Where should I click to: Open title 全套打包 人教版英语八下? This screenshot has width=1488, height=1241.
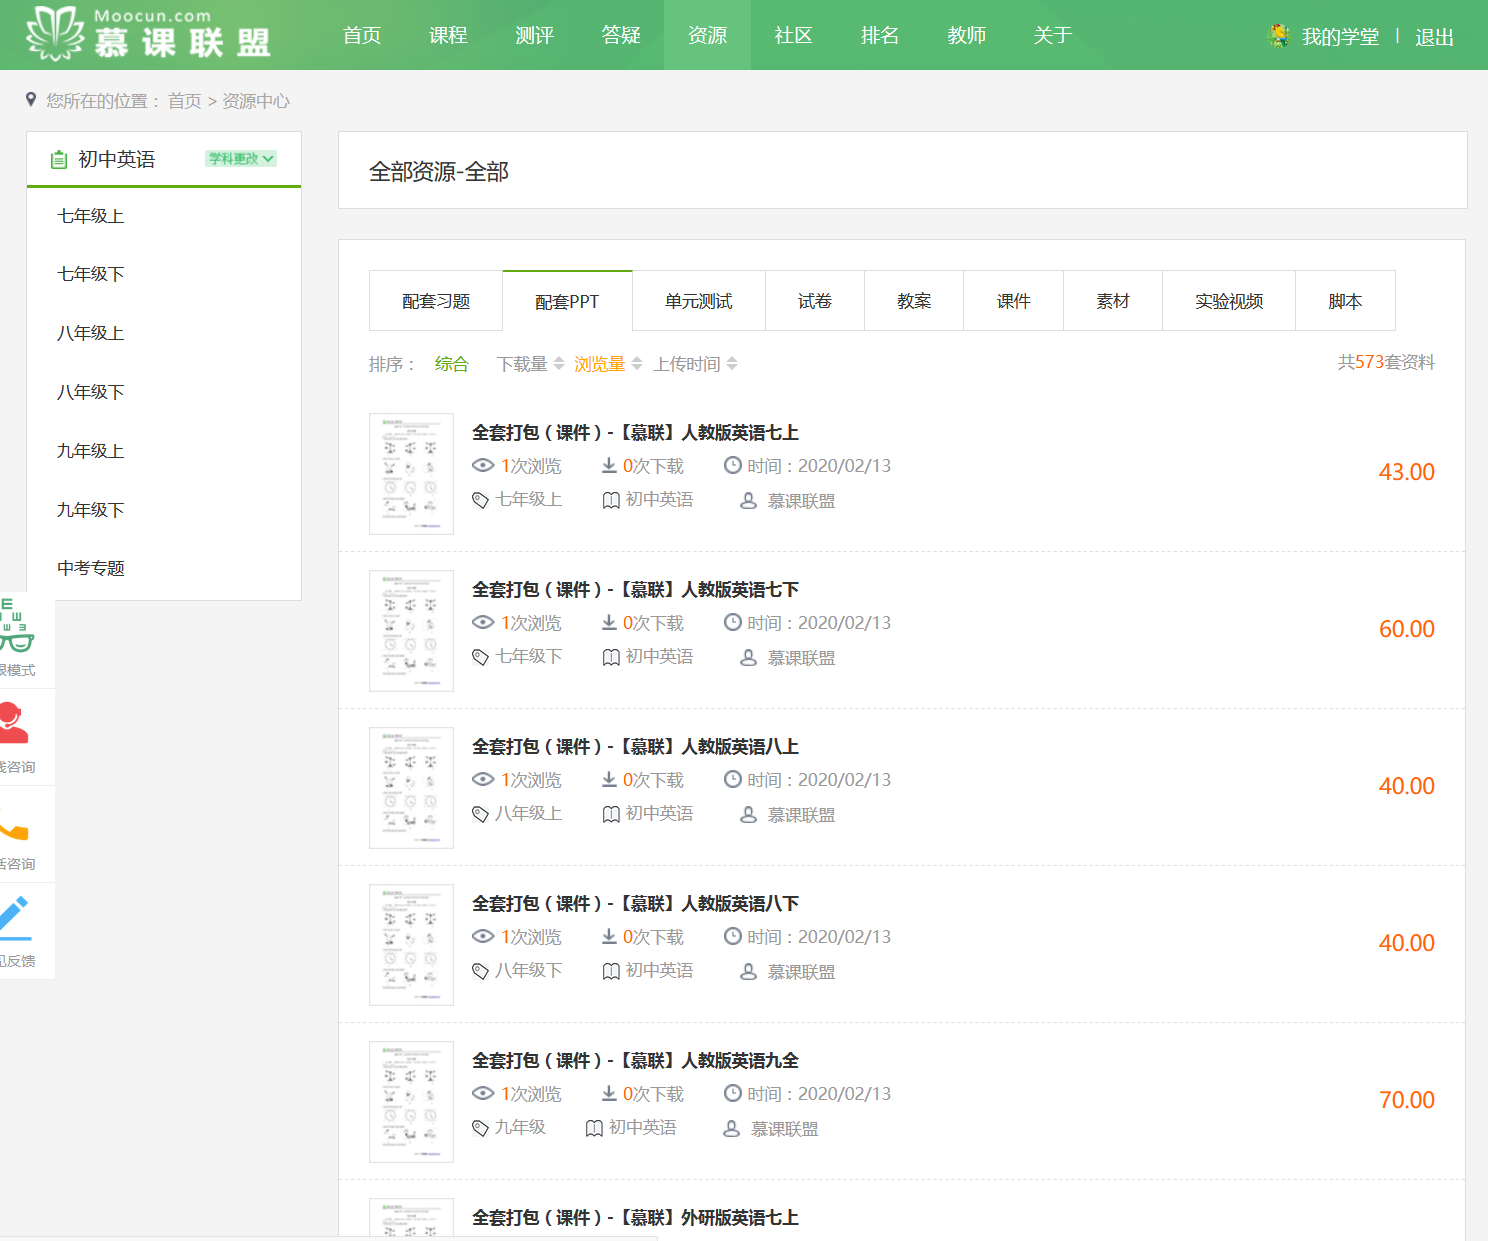click(x=635, y=904)
